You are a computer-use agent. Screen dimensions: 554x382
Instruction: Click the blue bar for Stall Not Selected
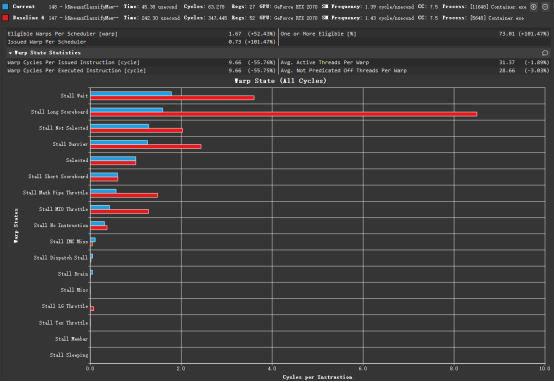(119, 126)
